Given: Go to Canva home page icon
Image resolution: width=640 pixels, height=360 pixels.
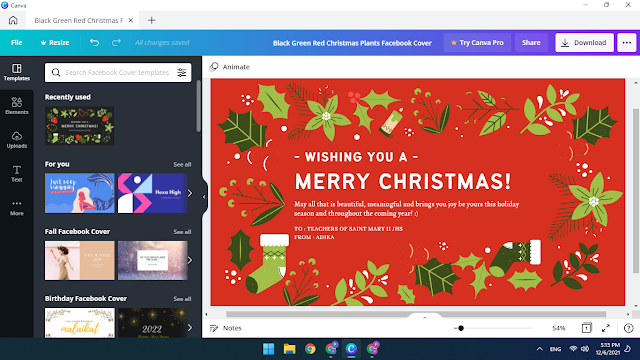Looking at the screenshot, I should (13, 20).
